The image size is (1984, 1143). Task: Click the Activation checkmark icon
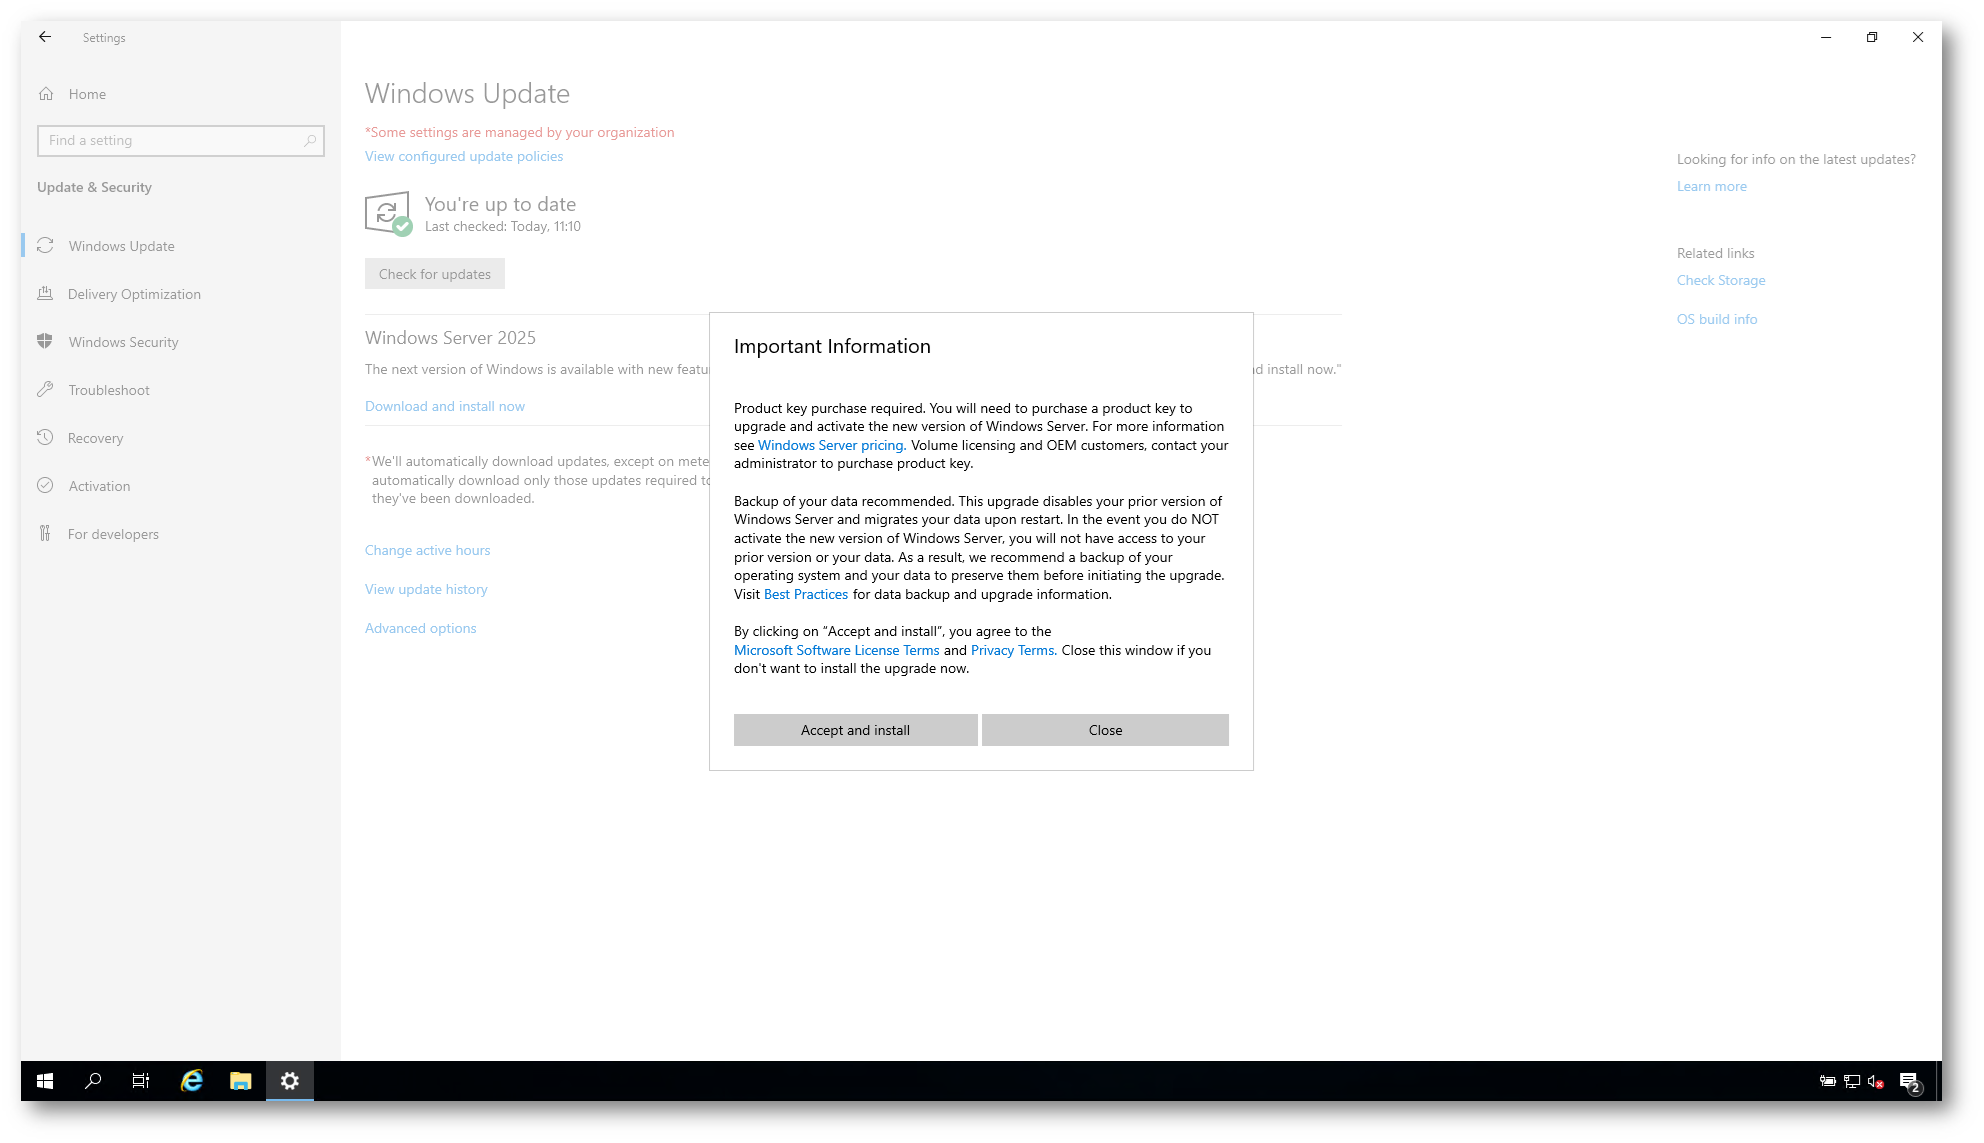point(45,486)
